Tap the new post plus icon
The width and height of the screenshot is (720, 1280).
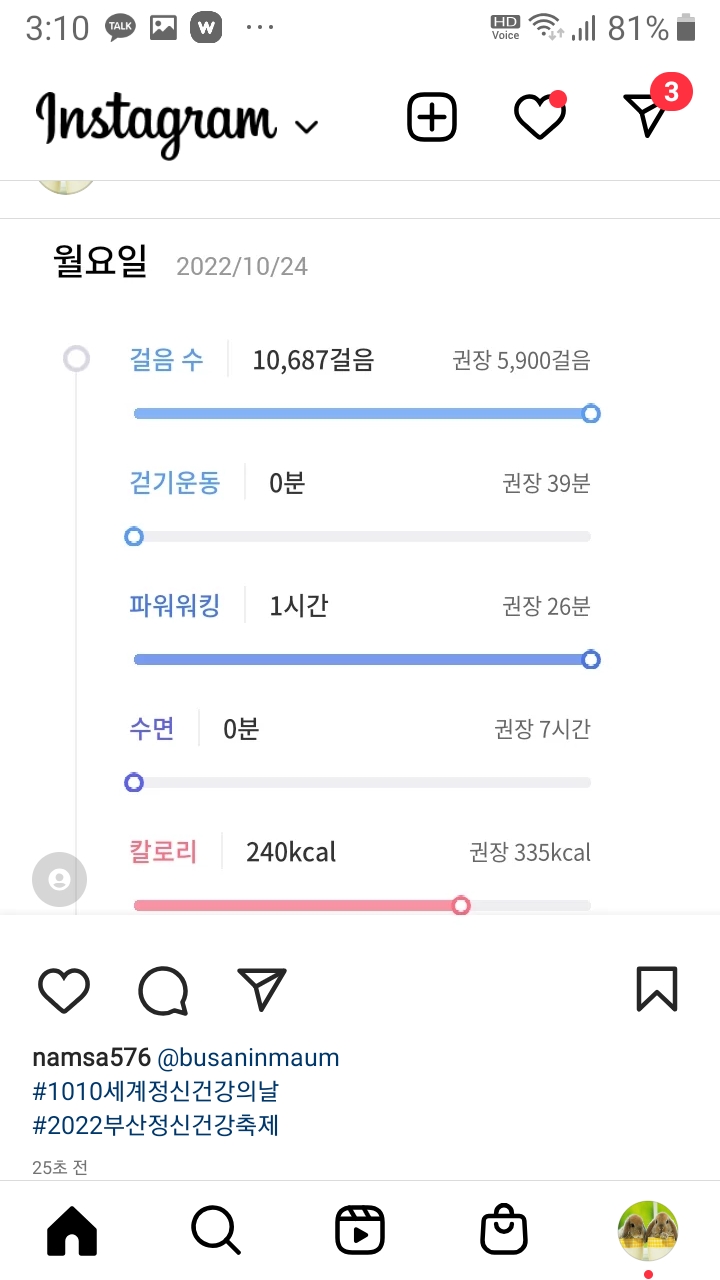[432, 118]
